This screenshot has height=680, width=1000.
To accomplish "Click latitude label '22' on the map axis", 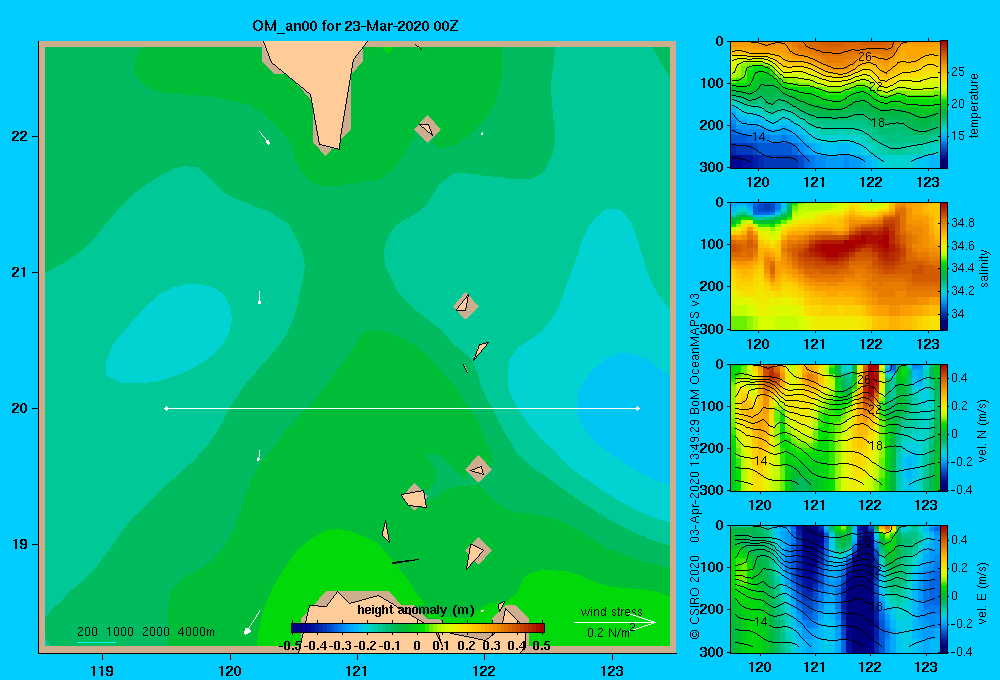I will point(20,137).
